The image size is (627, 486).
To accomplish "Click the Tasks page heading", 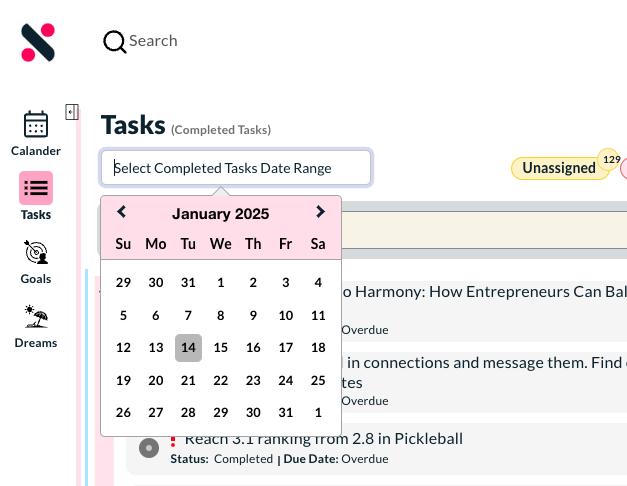I will pyautogui.click(x=133, y=125).
